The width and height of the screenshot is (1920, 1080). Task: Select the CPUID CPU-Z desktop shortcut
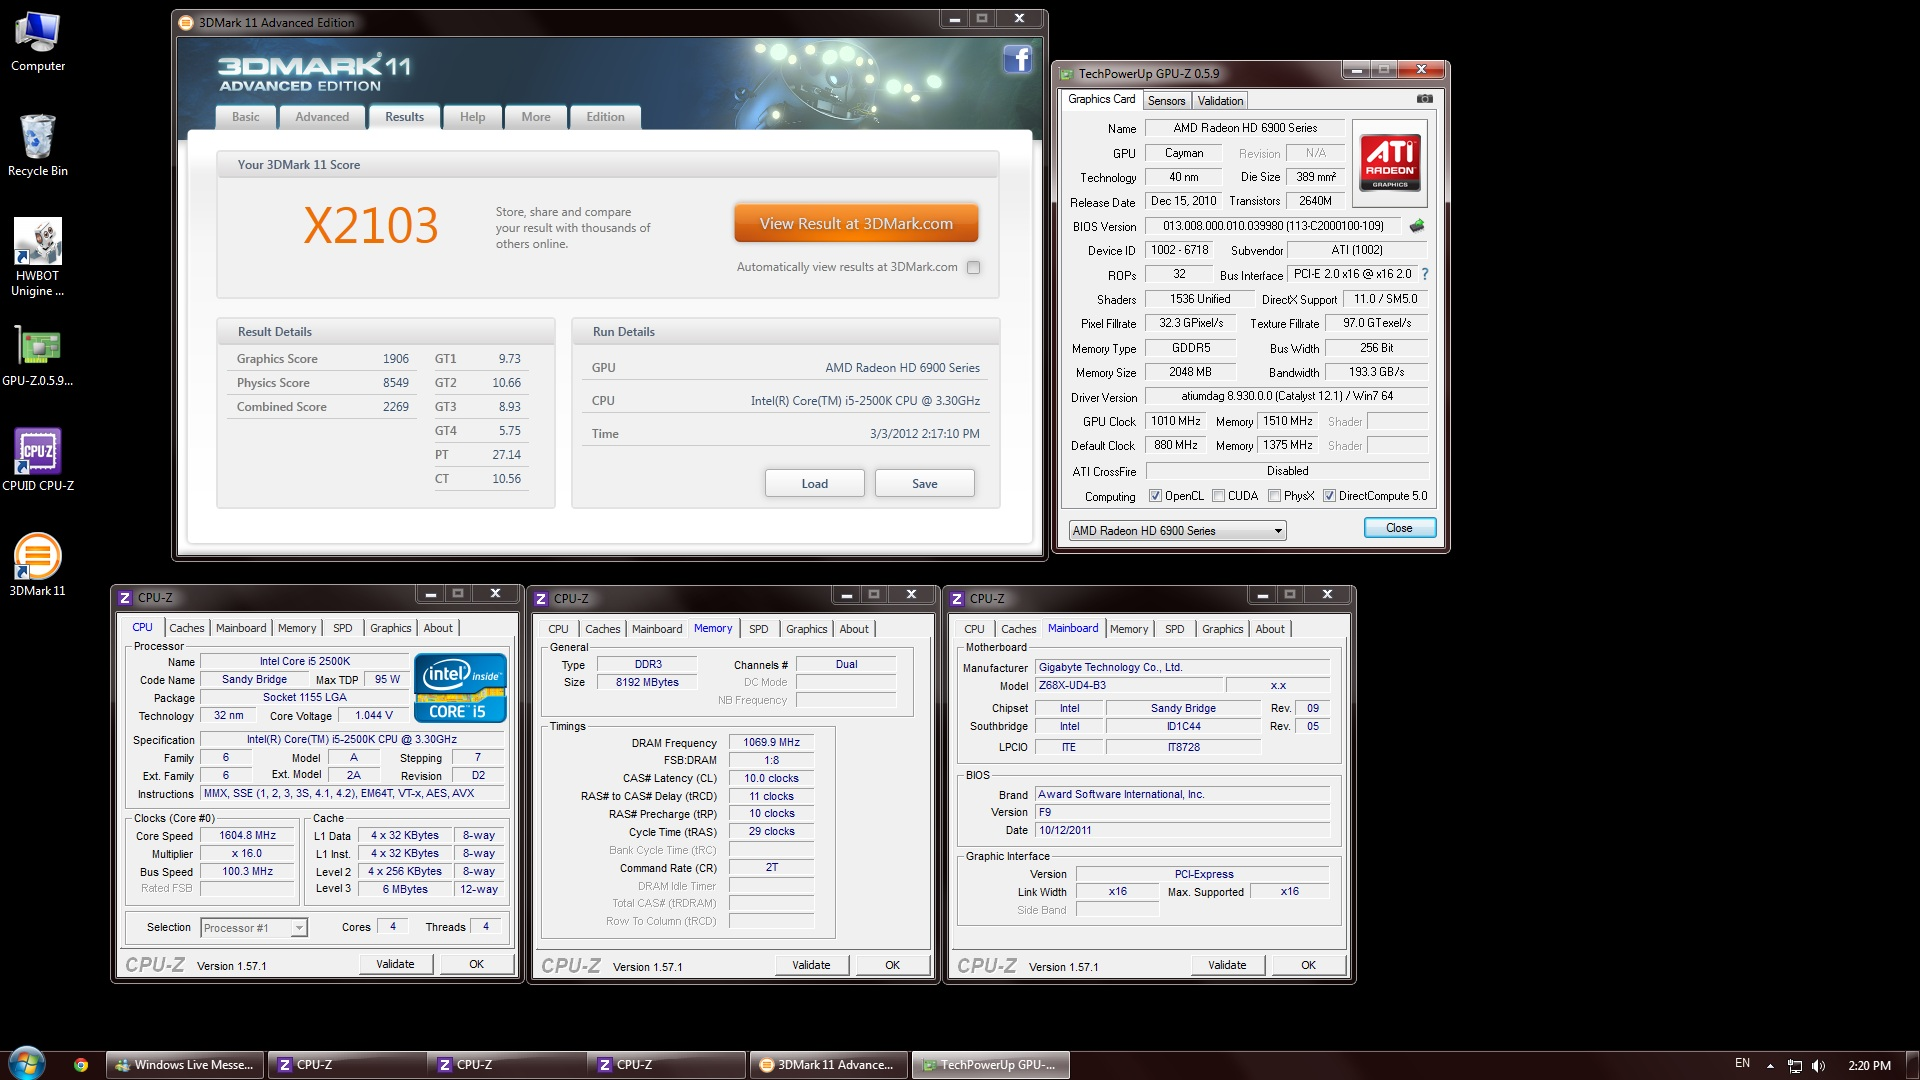click(x=38, y=460)
